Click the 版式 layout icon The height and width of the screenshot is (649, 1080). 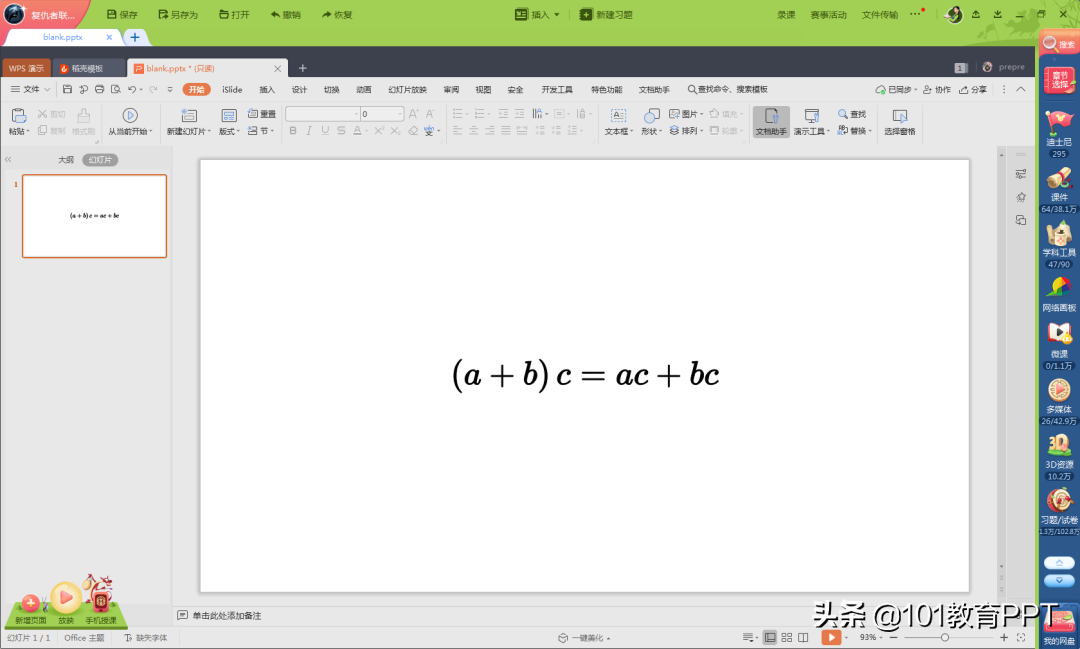[229, 116]
